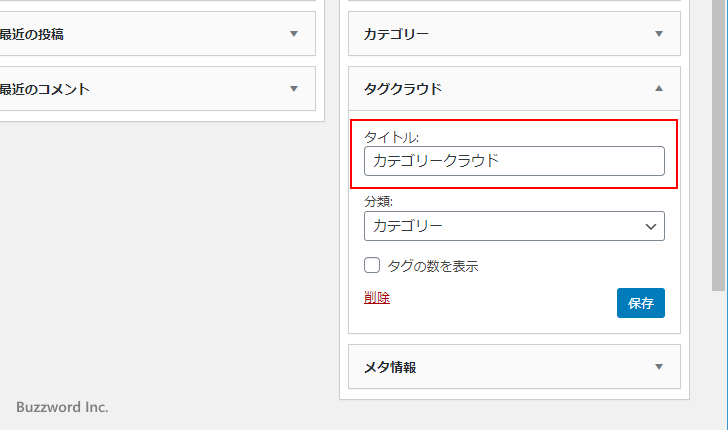Click the タイトル: field label
This screenshot has height=430, width=728.
pos(392,137)
